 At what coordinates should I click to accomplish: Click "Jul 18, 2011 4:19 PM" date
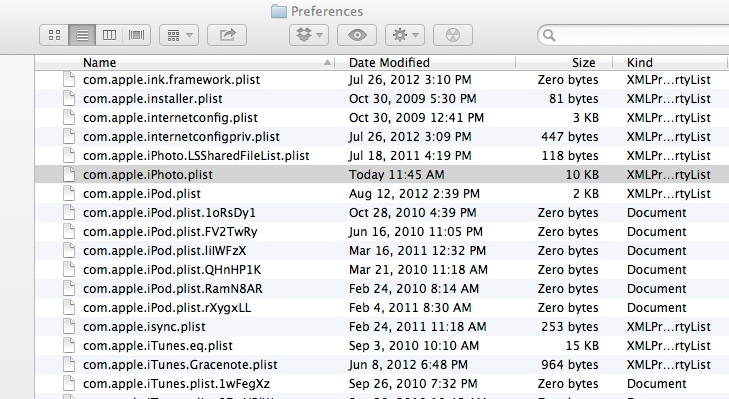tap(410, 156)
